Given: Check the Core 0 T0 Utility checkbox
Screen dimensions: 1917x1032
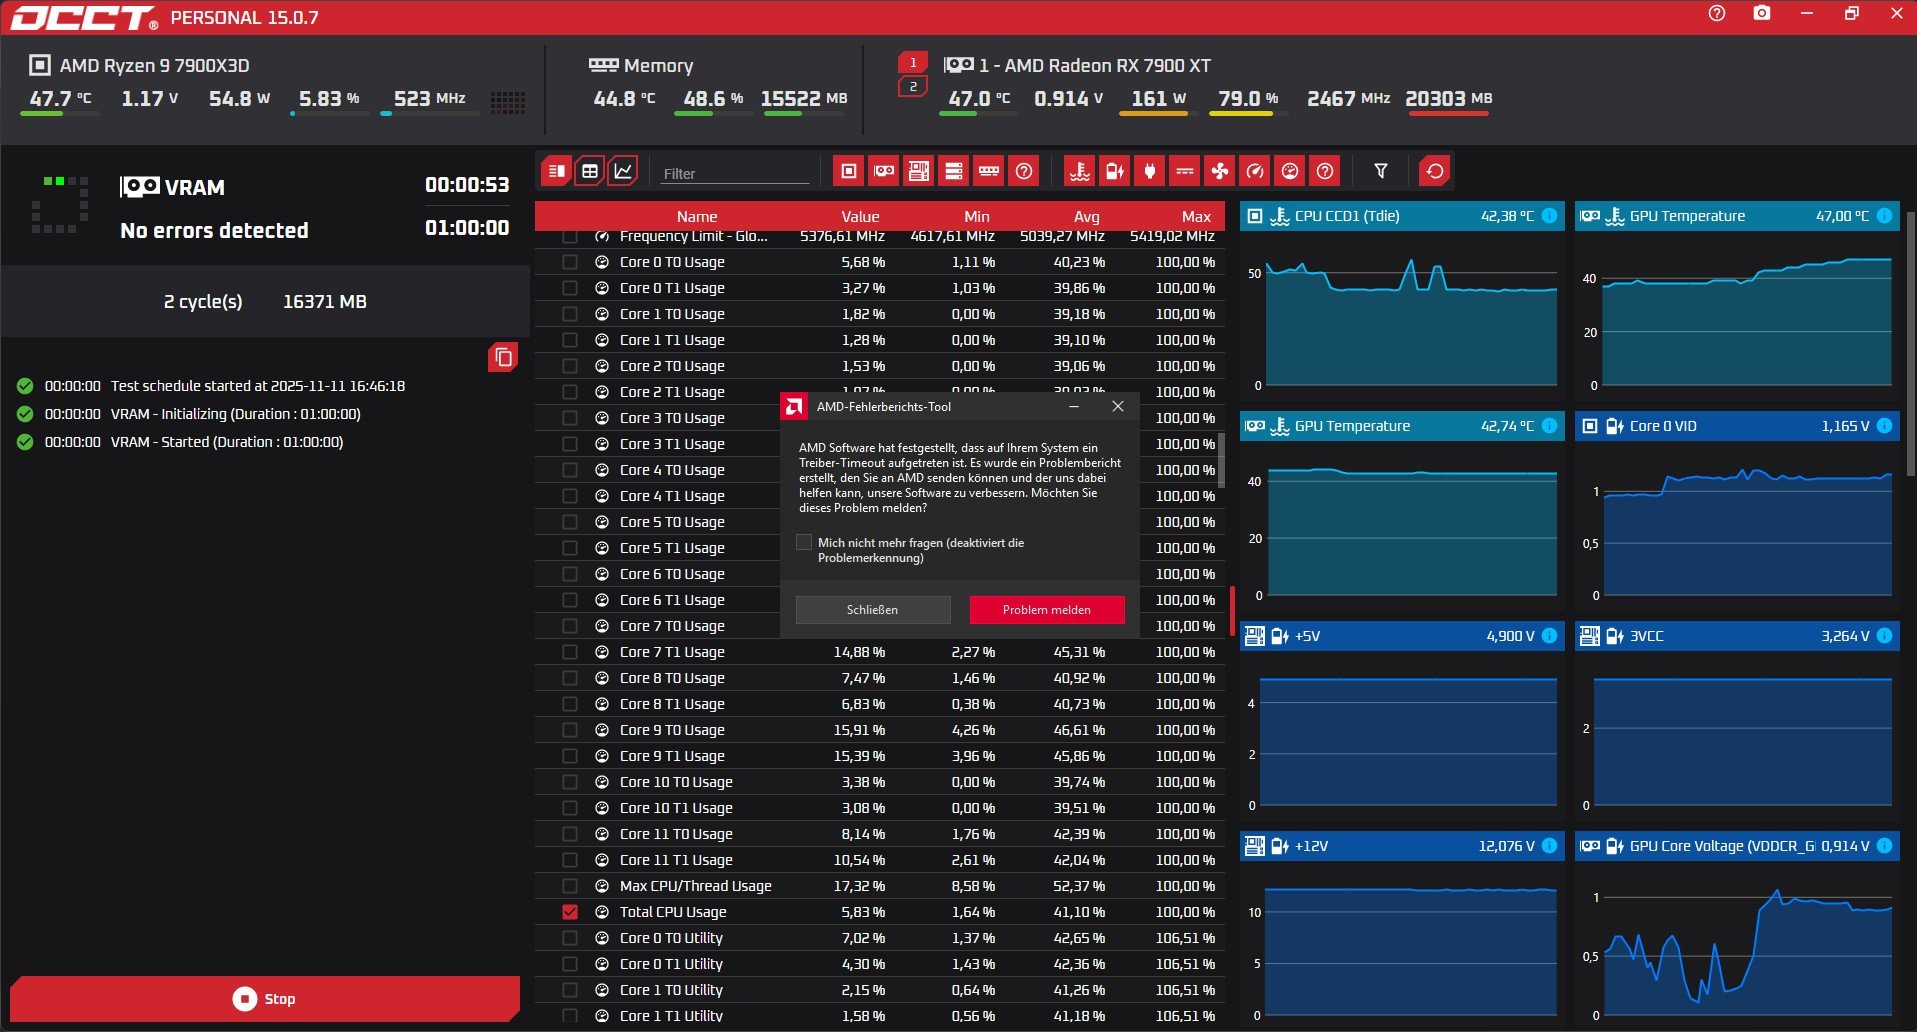Looking at the screenshot, I should click(570, 938).
